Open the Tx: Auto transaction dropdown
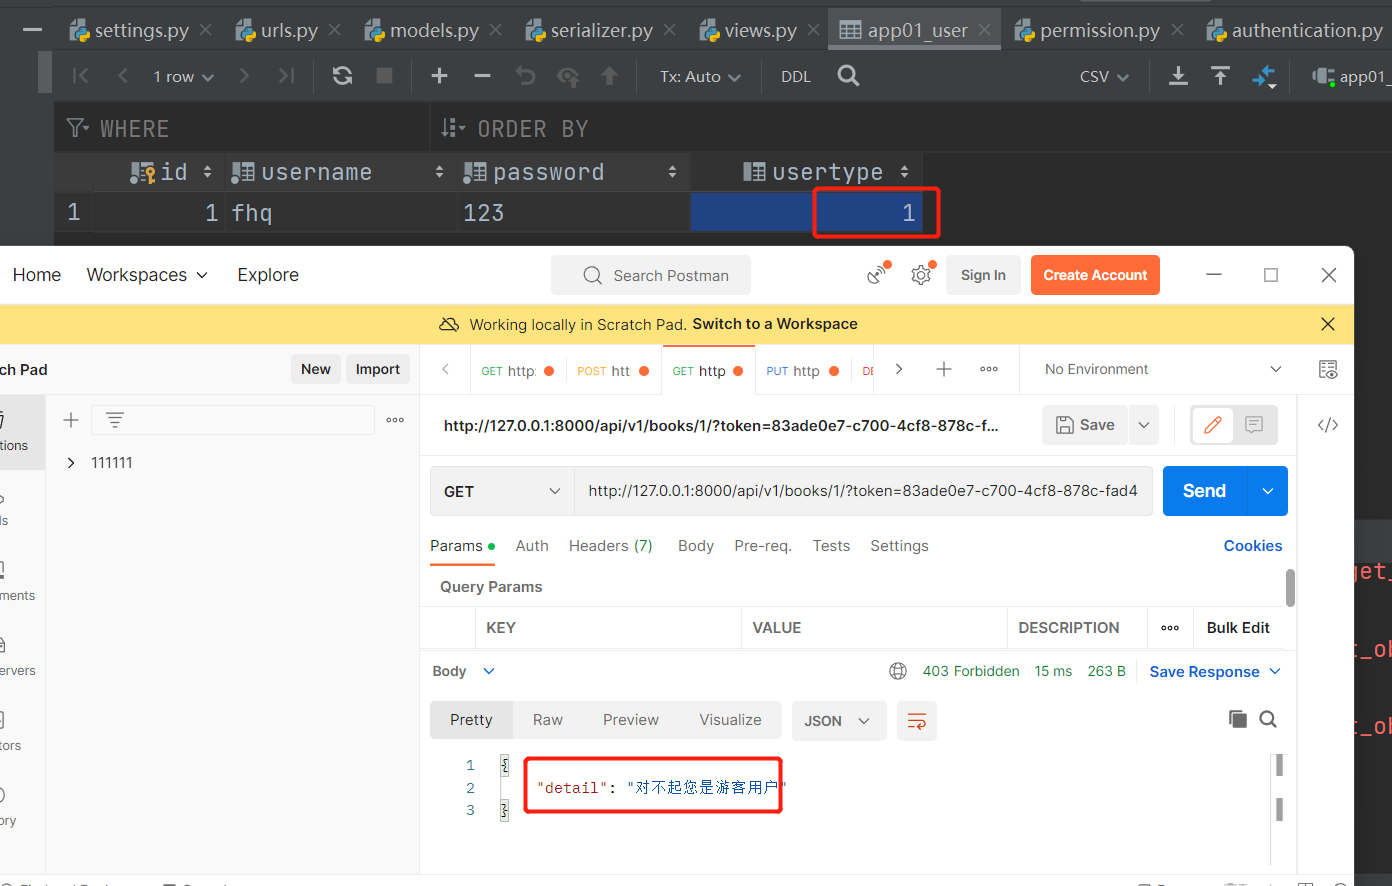Image resolution: width=1392 pixels, height=886 pixels. tap(700, 76)
